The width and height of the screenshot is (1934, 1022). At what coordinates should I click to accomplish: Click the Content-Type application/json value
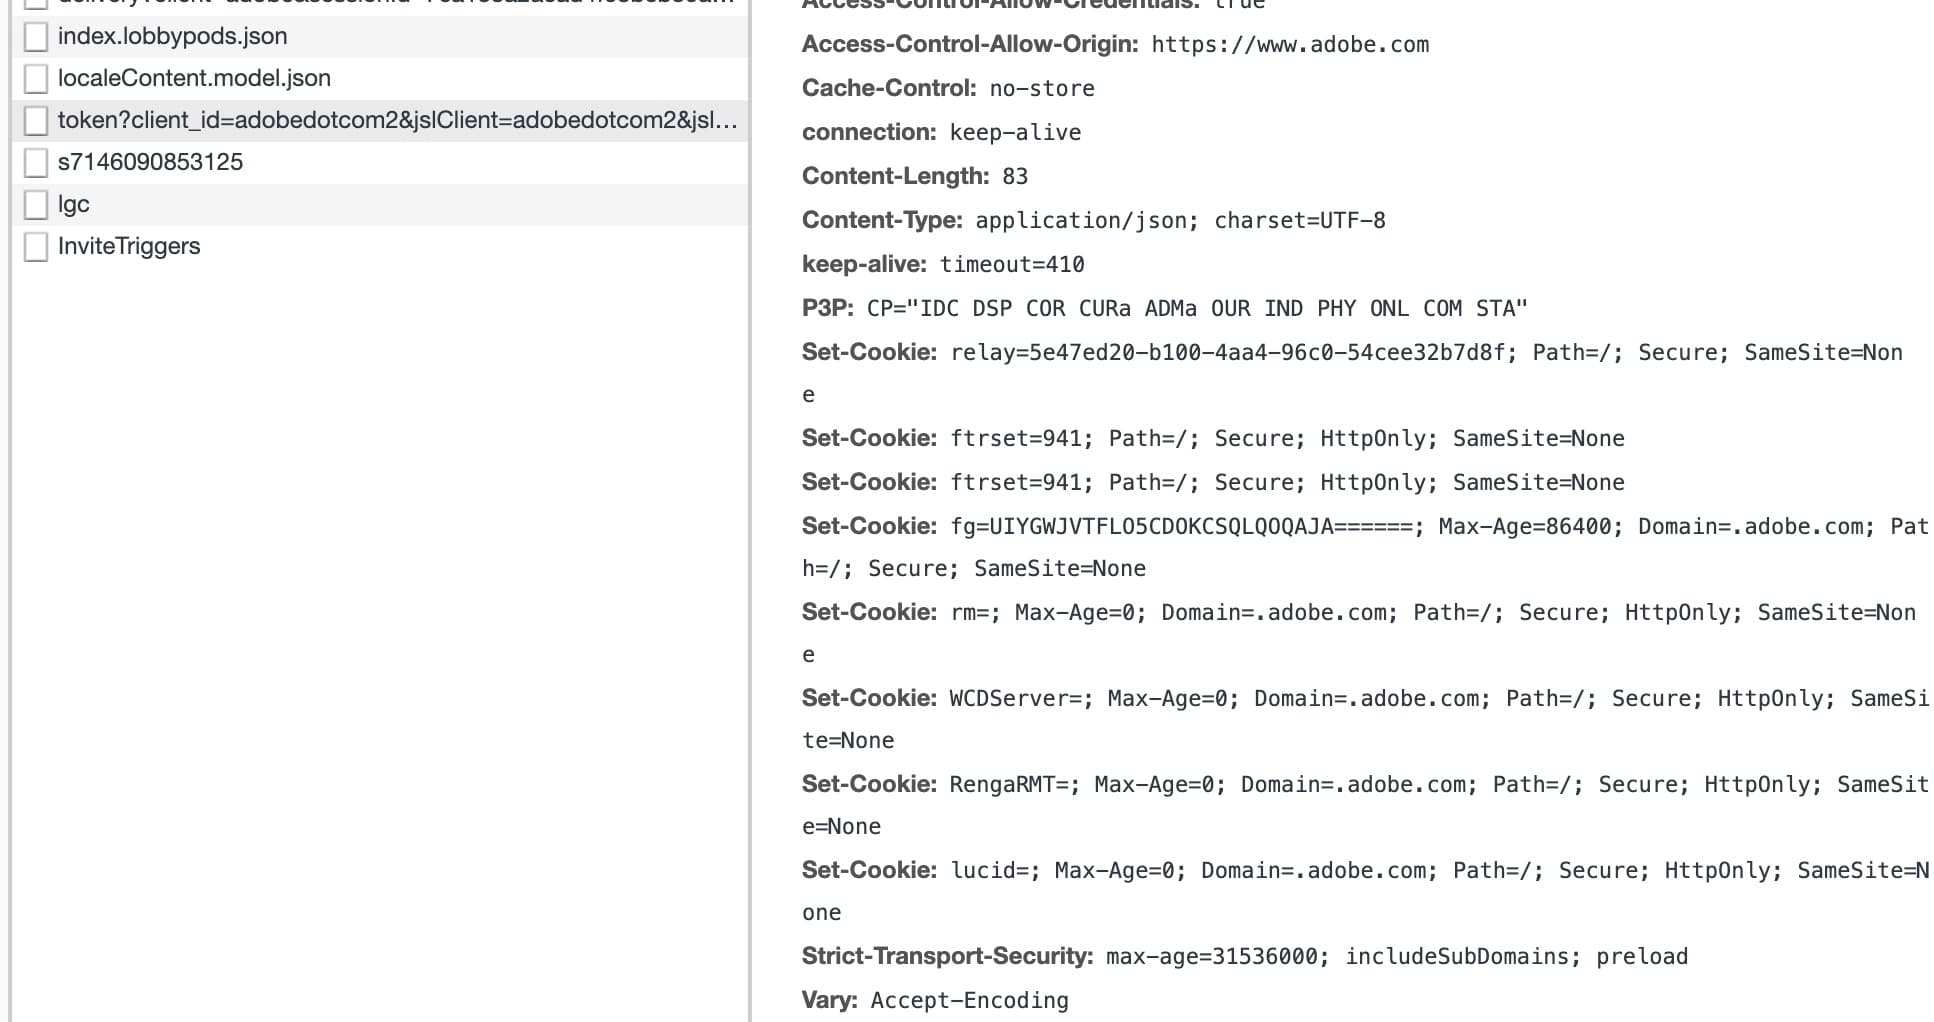pos(1180,221)
